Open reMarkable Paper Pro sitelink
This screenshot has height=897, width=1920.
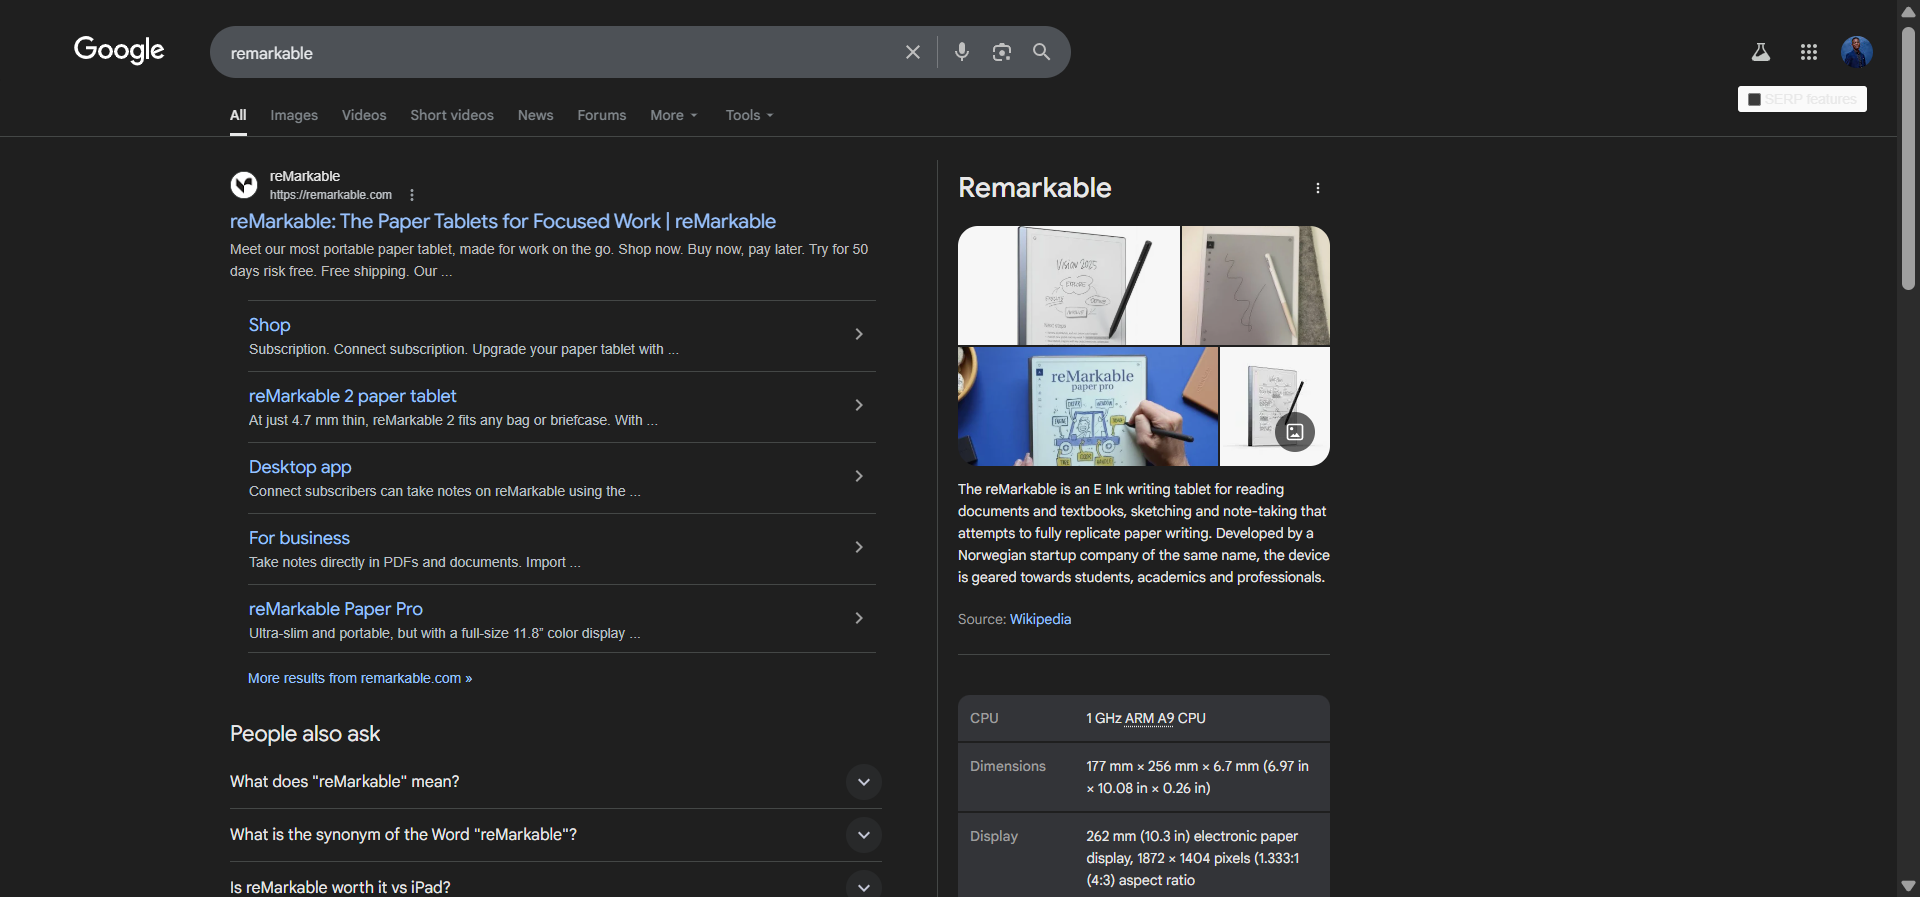[336, 609]
